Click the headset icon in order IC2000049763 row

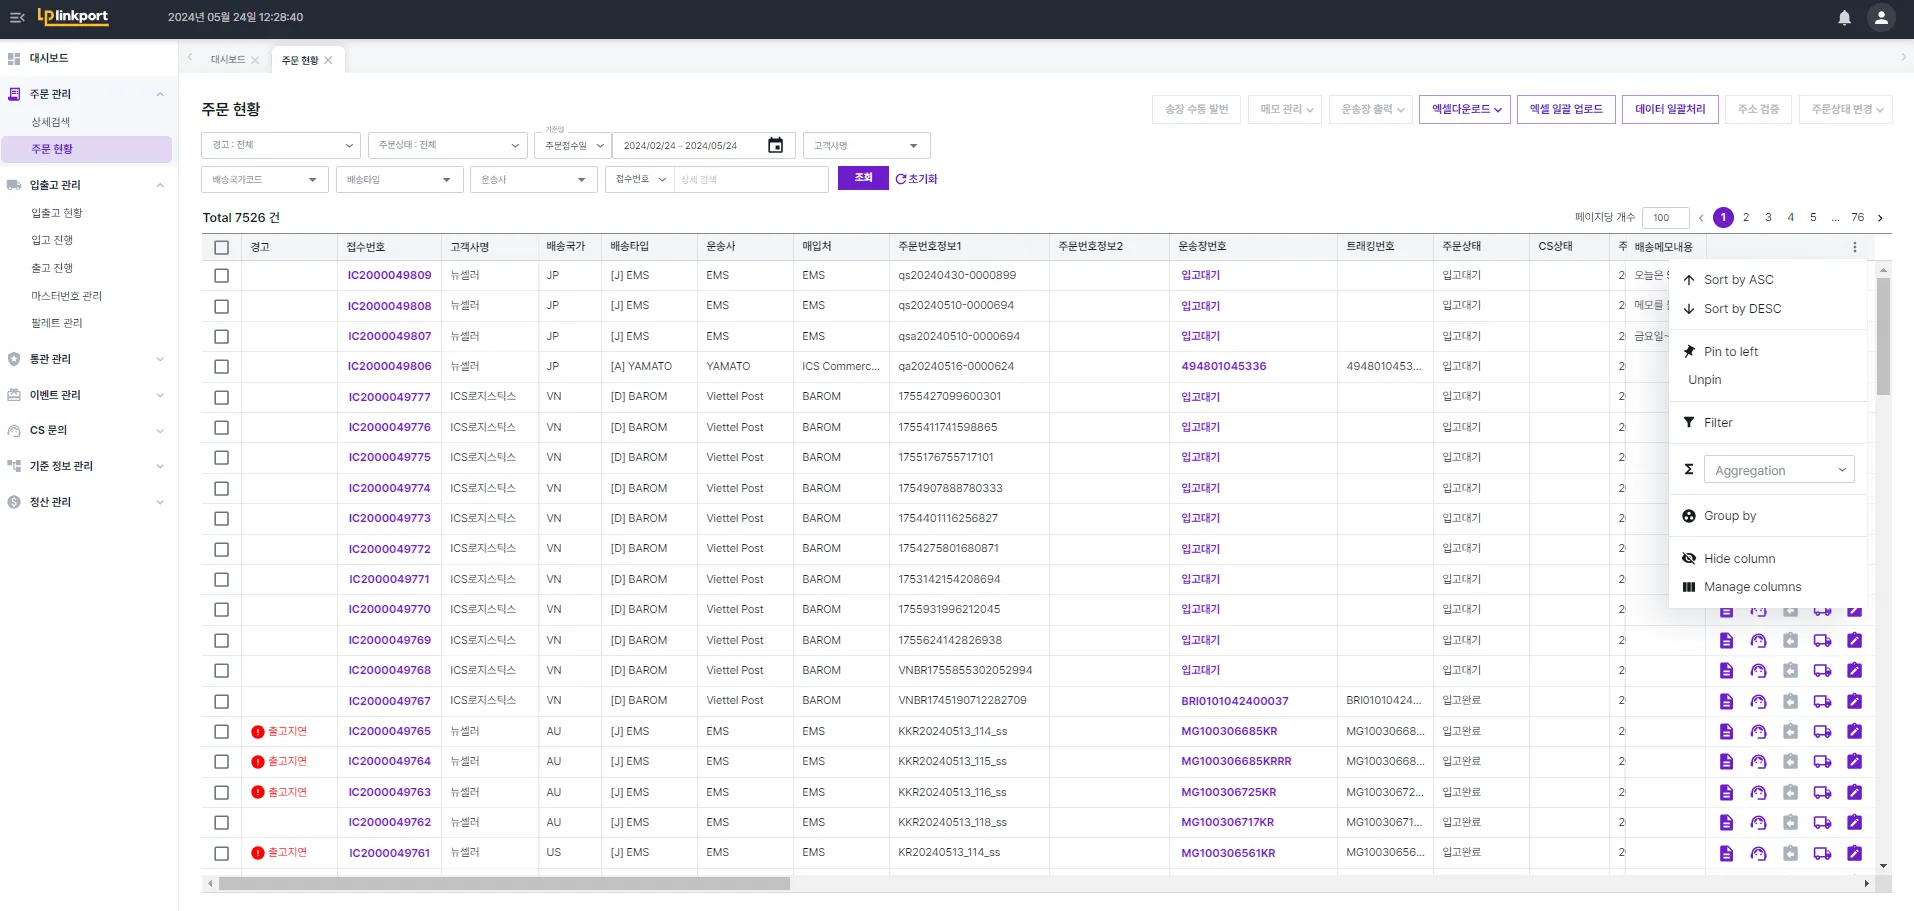[x=1758, y=793]
